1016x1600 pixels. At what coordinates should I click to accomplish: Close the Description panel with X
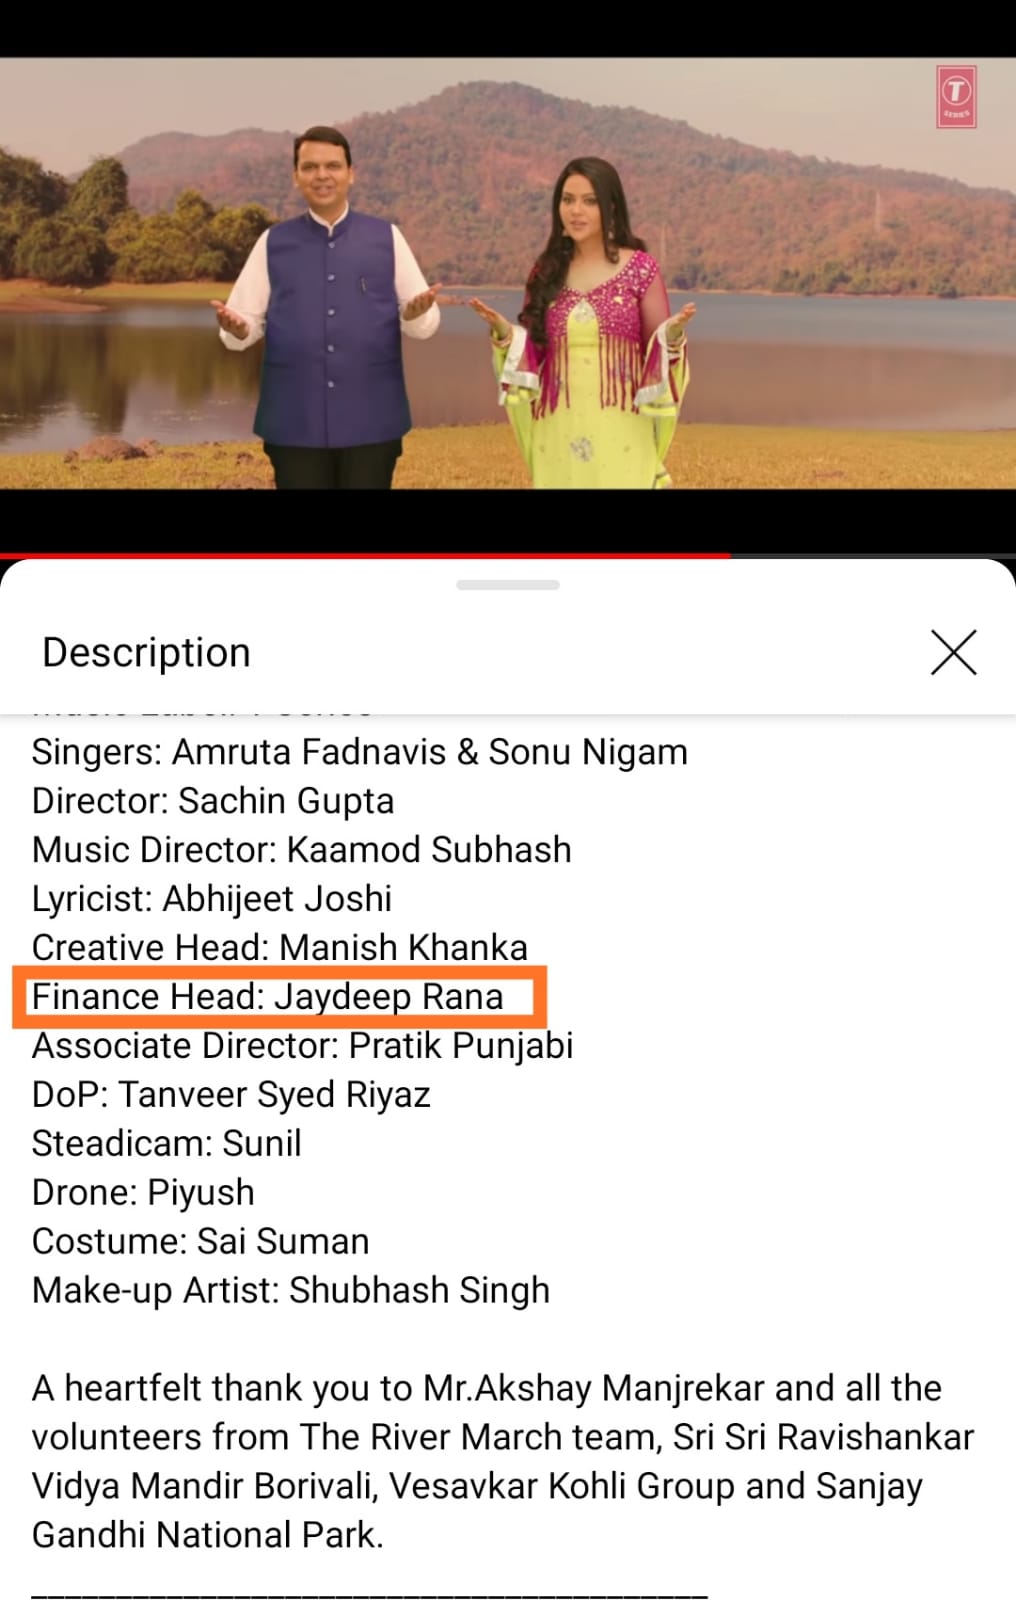point(953,653)
